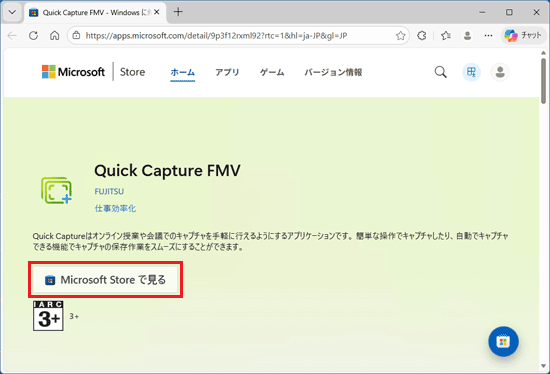
Task: Select the ゲーム tab
Action: point(272,72)
